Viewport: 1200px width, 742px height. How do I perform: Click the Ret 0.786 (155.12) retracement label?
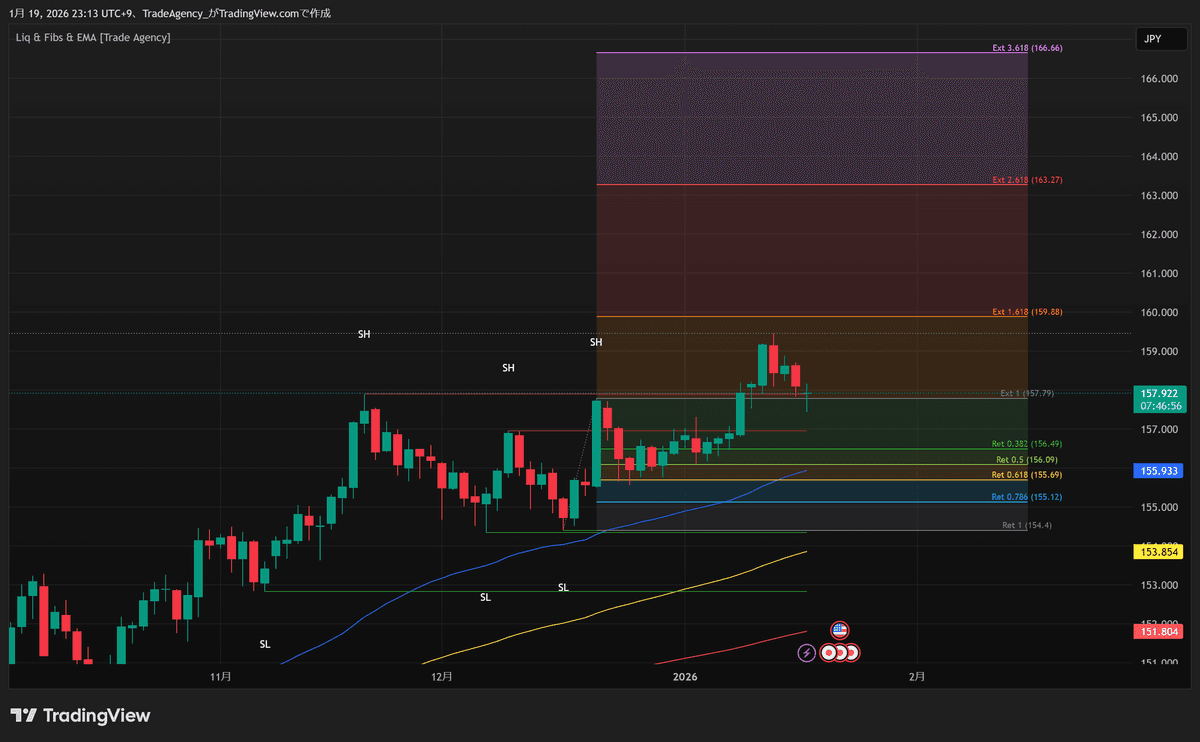click(1026, 497)
